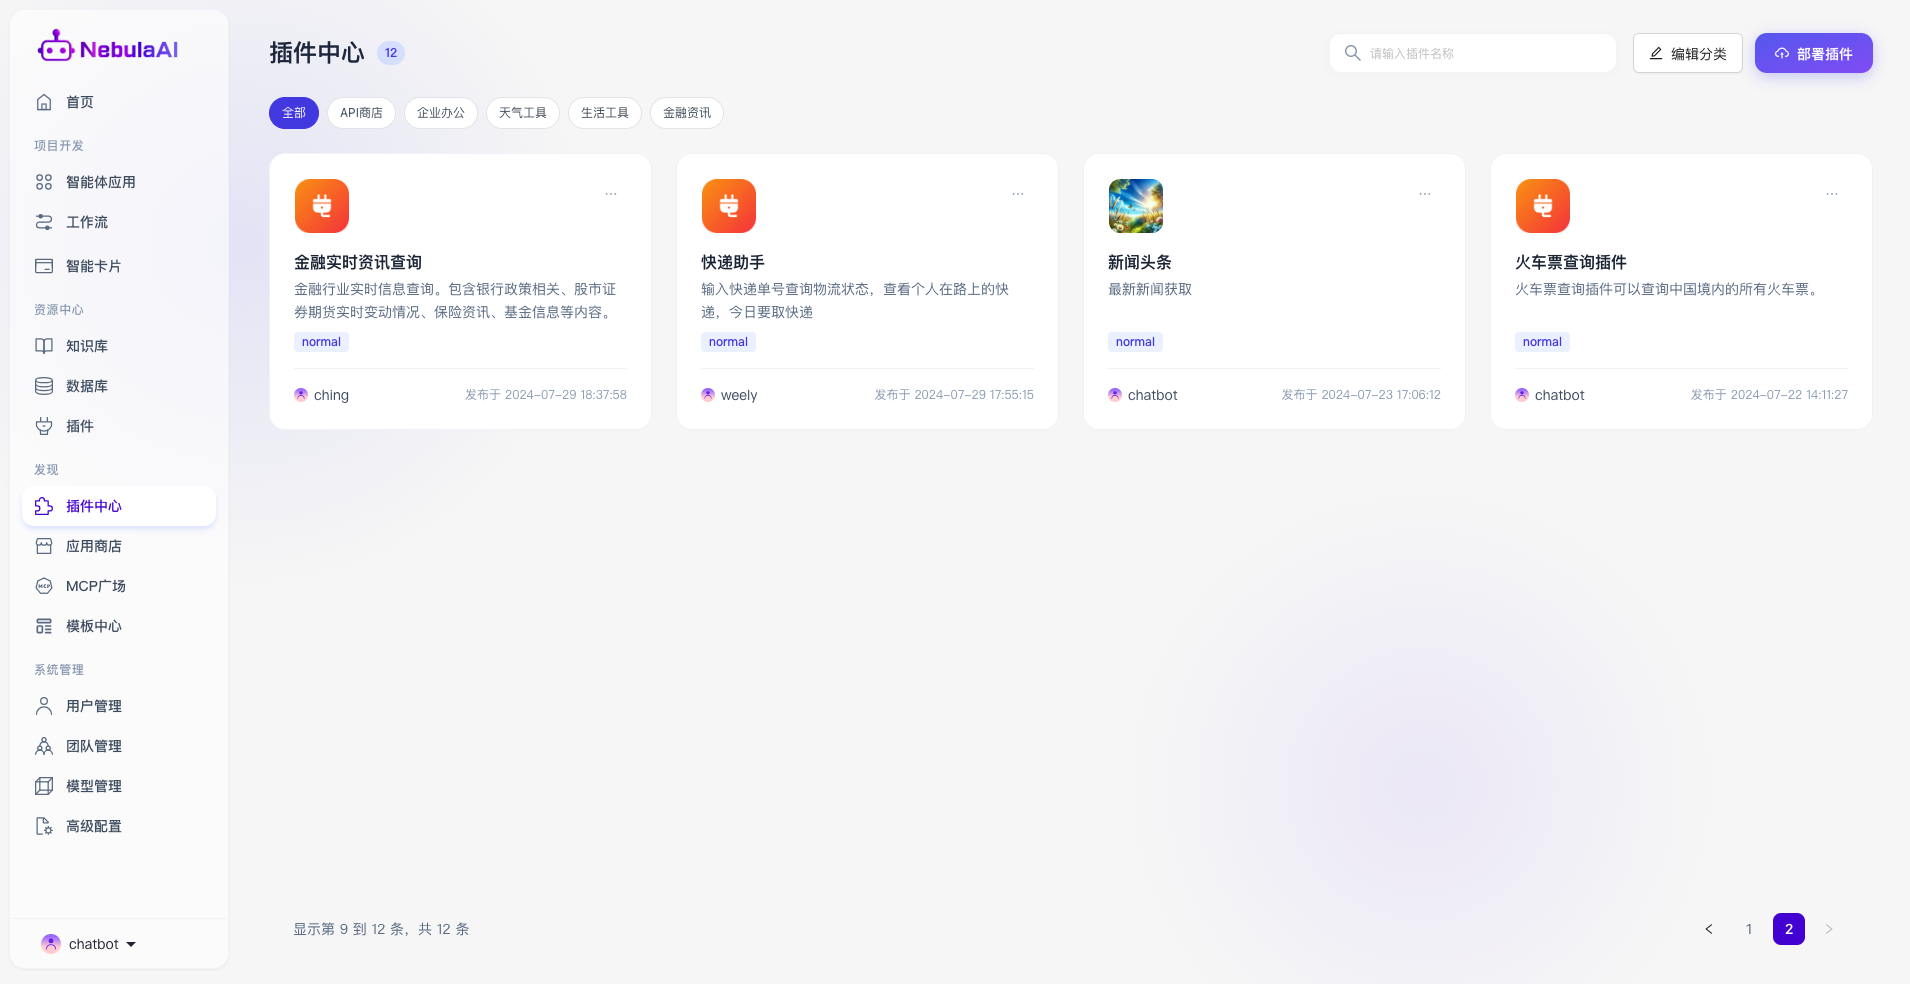Click the 新闻头条 plugin thumbnail image

[x=1135, y=206]
